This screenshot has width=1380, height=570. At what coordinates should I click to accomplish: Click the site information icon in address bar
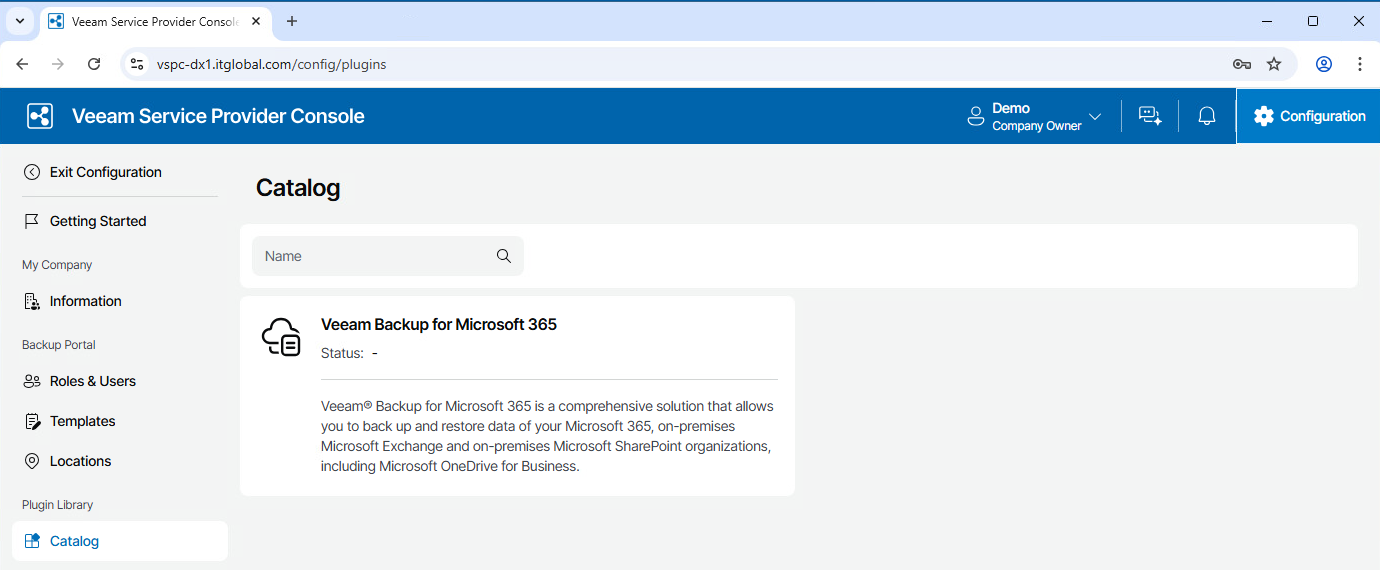click(138, 64)
